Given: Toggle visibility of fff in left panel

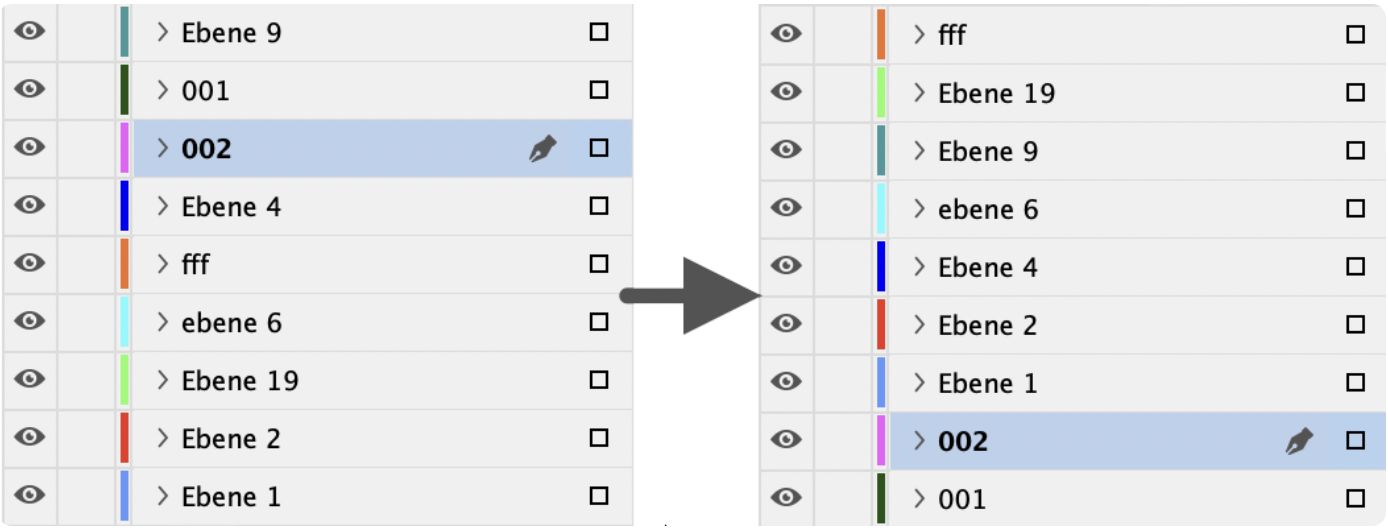Looking at the screenshot, I should (x=30, y=264).
